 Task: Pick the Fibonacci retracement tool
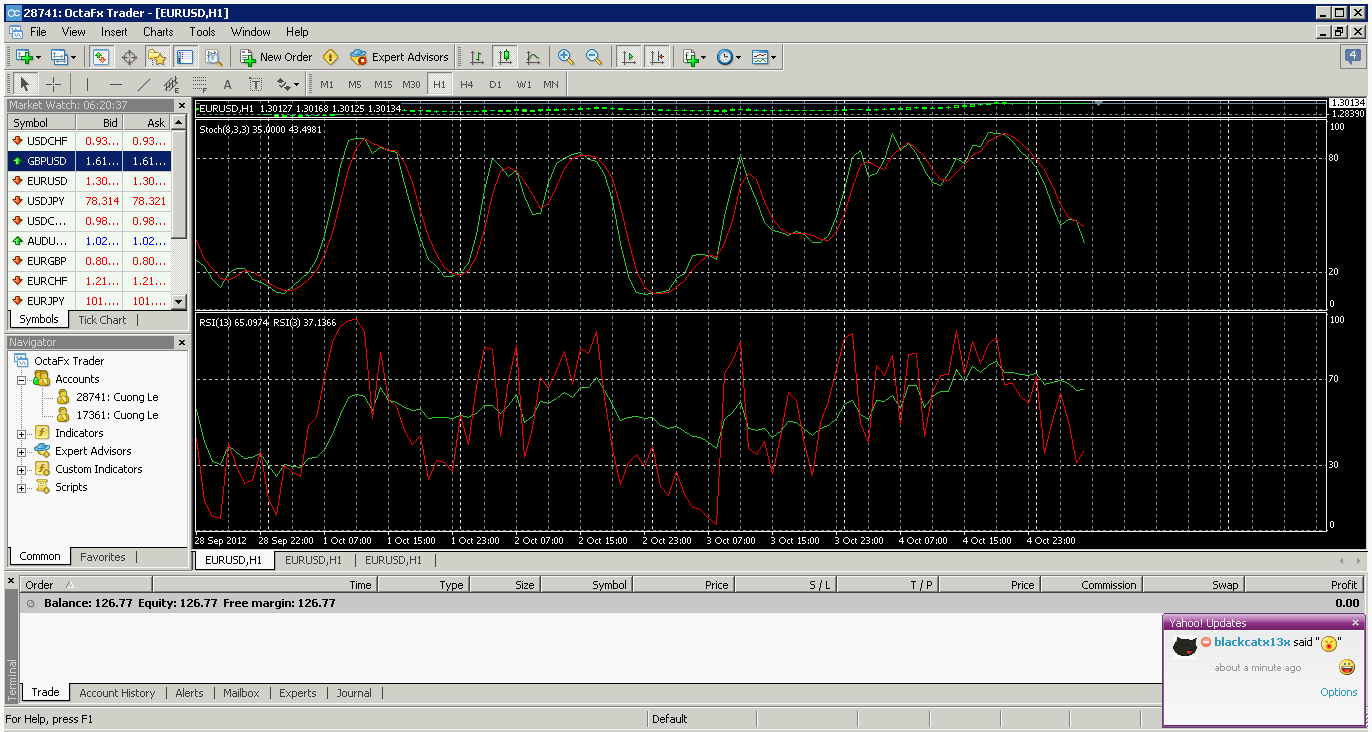point(200,84)
